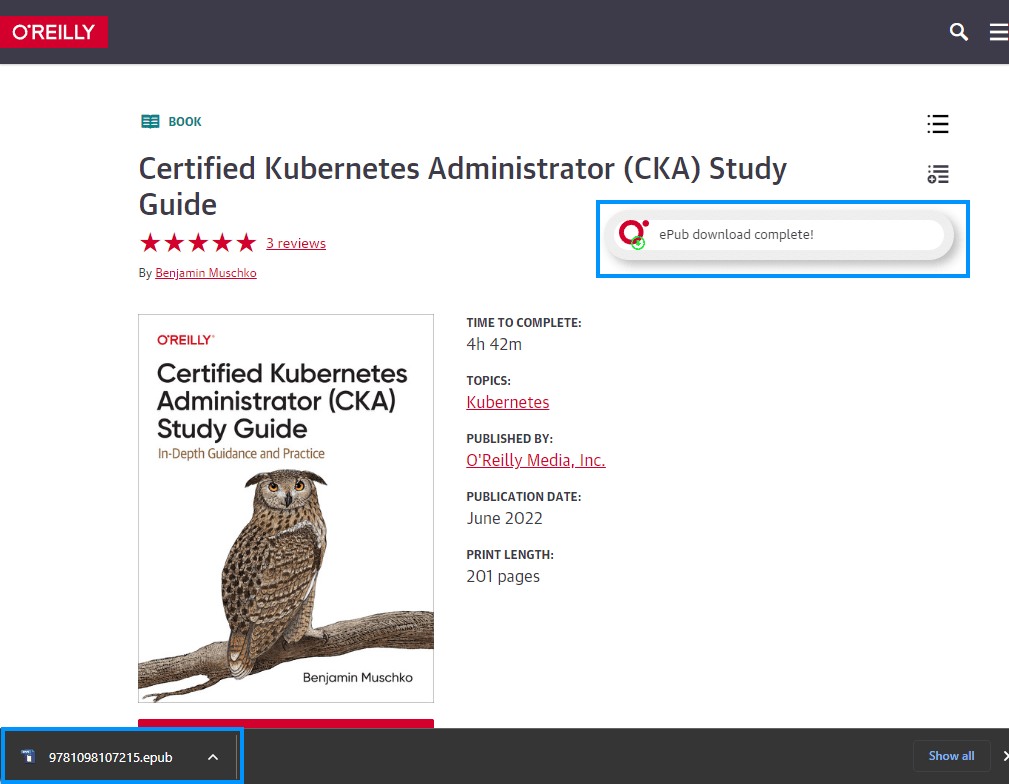Open the search magnifier icon
Viewport: 1009px width, 784px height.
tap(958, 32)
